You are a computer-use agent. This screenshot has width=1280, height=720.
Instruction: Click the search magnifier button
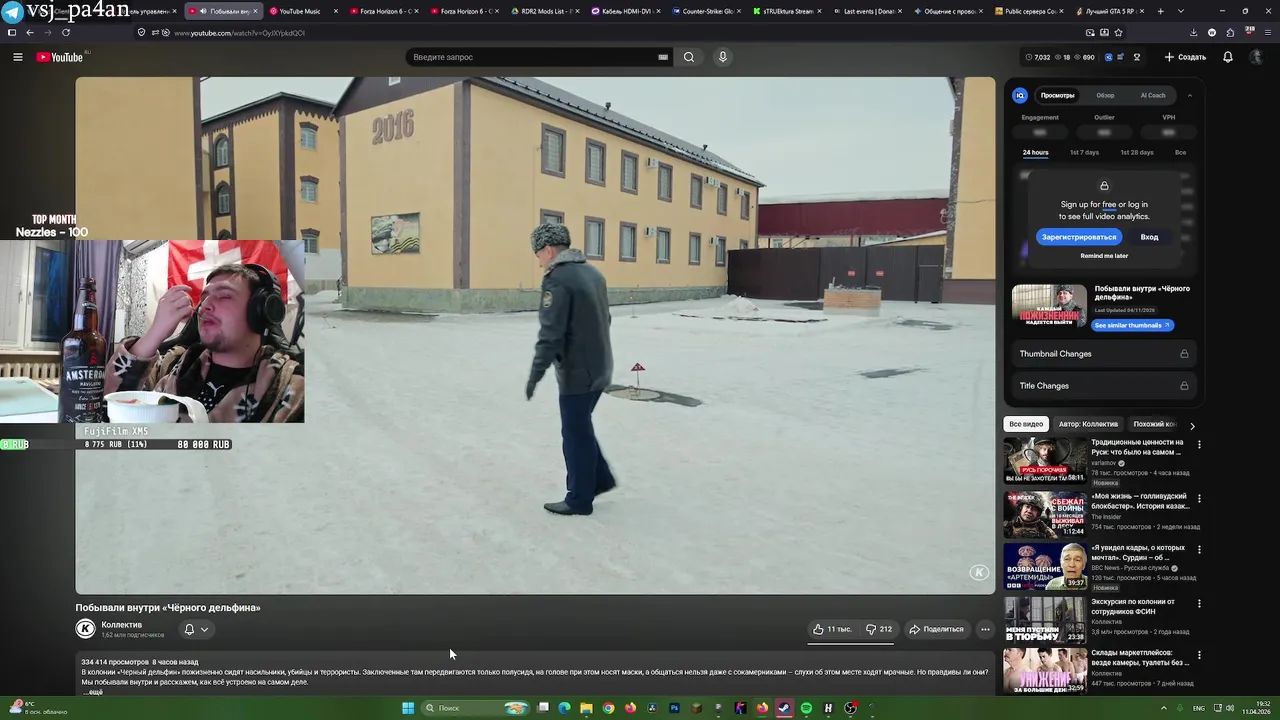tap(689, 57)
